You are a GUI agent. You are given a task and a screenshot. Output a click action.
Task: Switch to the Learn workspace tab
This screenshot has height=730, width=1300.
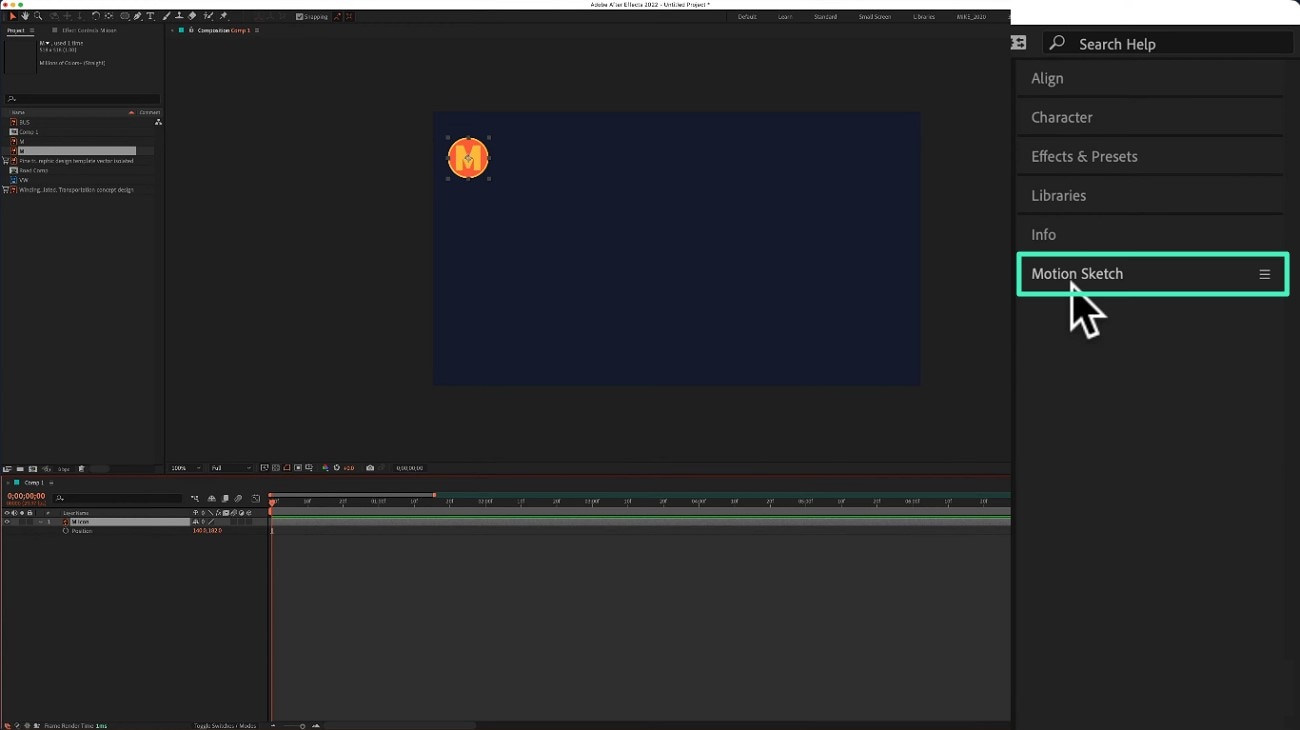tap(785, 16)
